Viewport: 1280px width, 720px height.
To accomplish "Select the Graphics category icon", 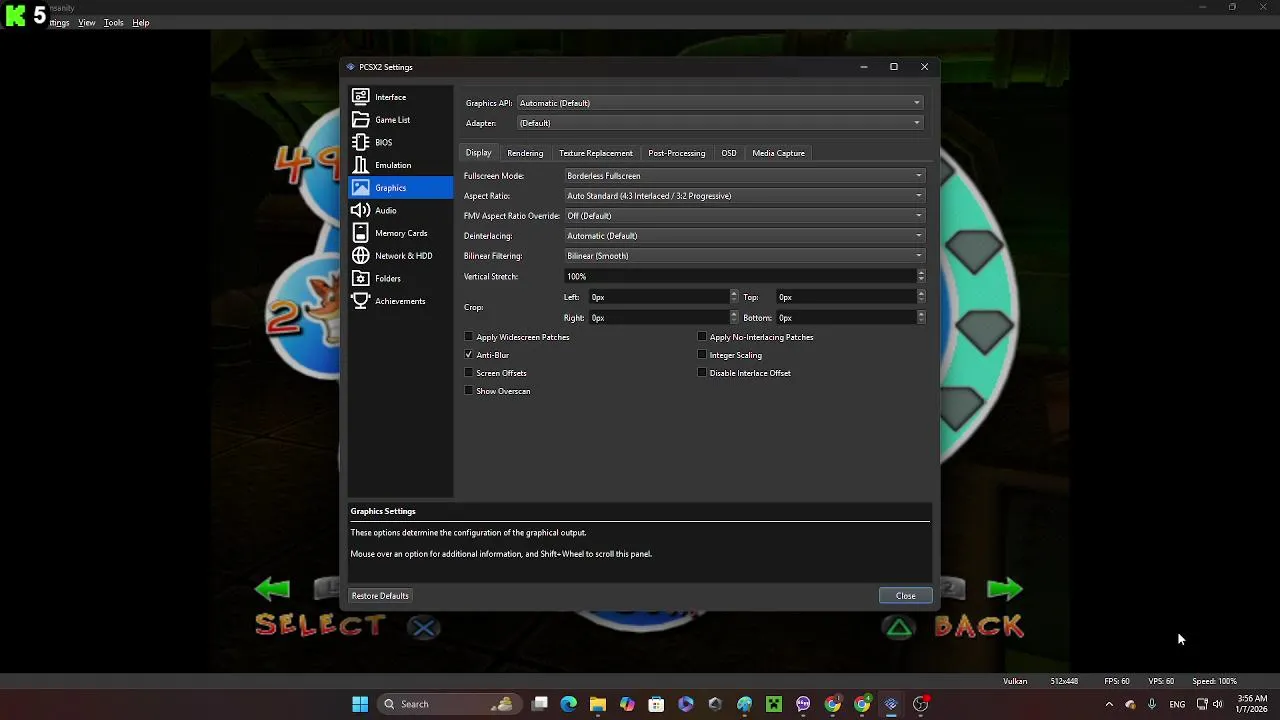I will coord(361,188).
